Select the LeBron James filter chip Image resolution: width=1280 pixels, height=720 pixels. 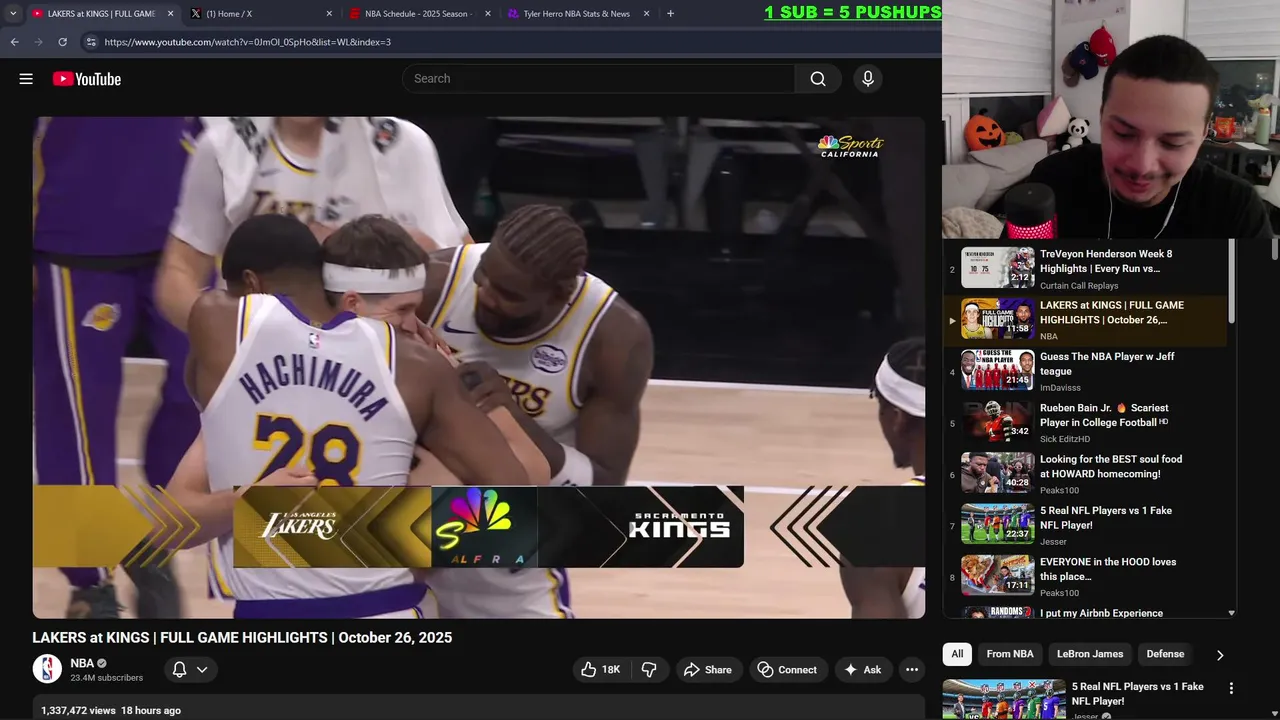pyautogui.click(x=1090, y=654)
